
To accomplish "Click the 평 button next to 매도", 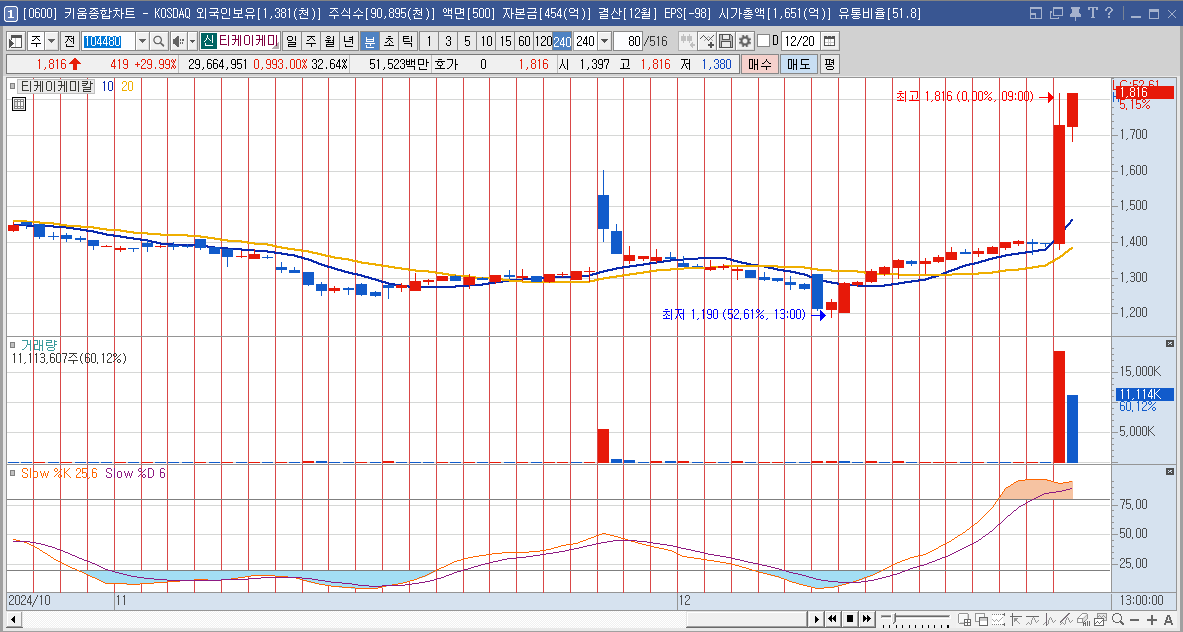I will click(828, 65).
